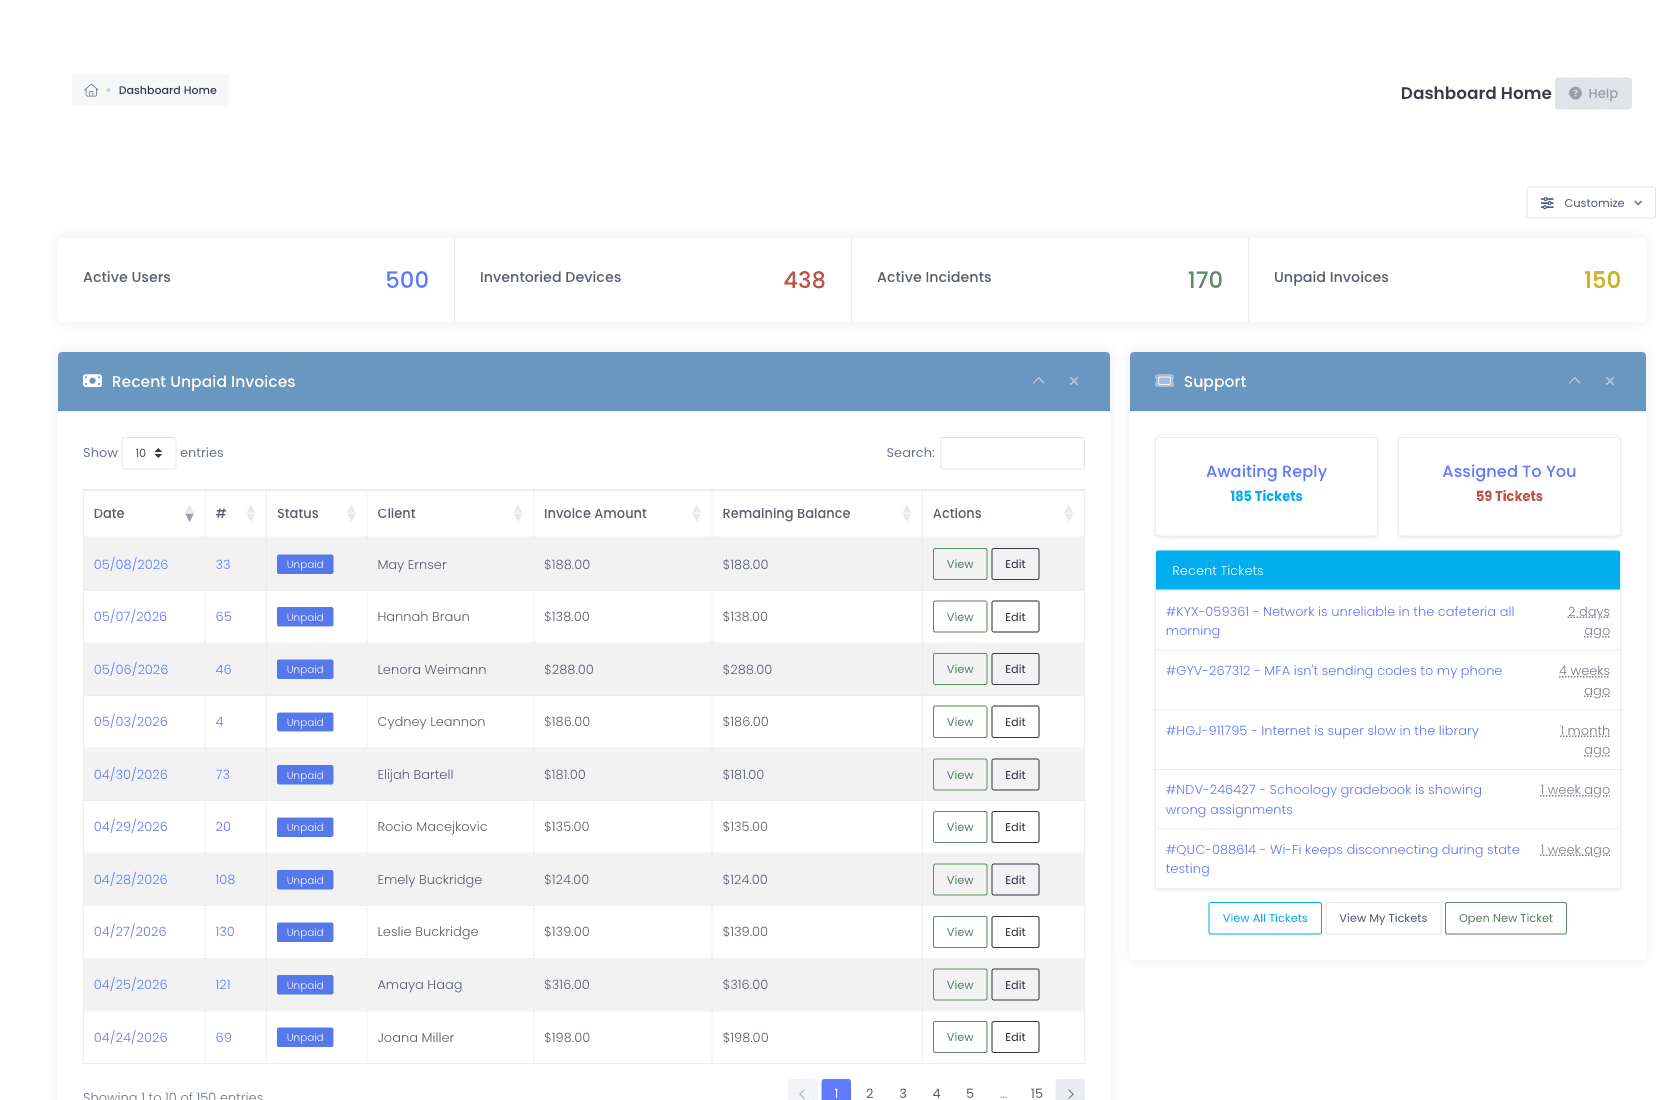Click the View My Tickets button
The width and height of the screenshot is (1680, 1100).
[x=1383, y=918]
